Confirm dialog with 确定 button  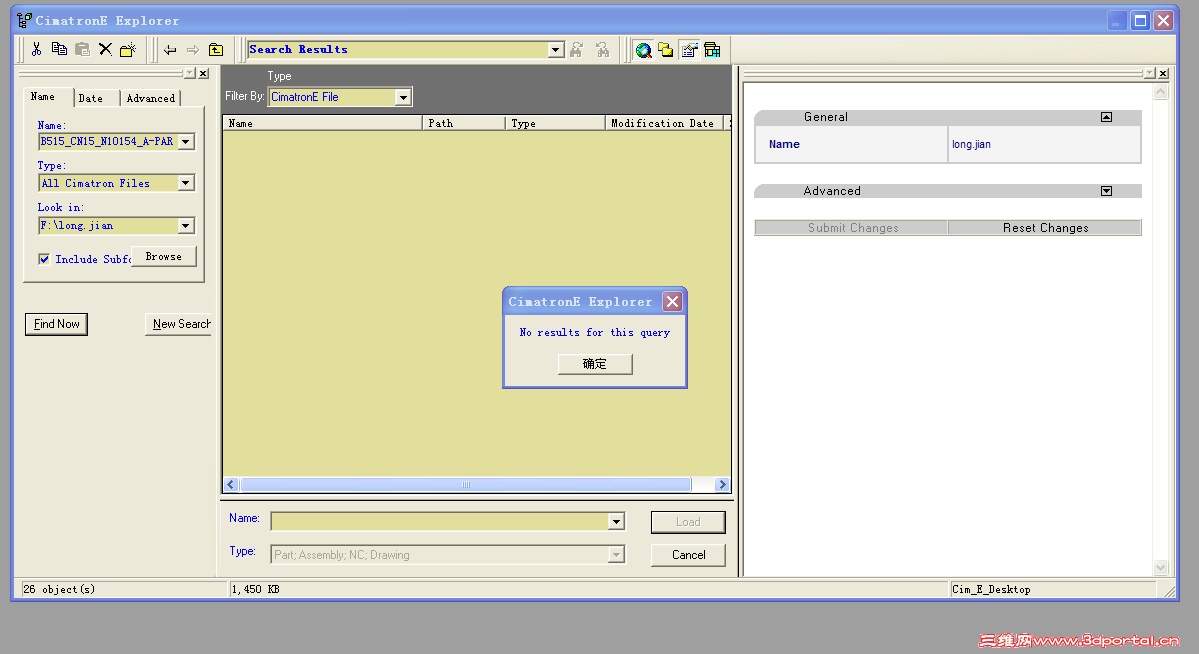click(595, 364)
